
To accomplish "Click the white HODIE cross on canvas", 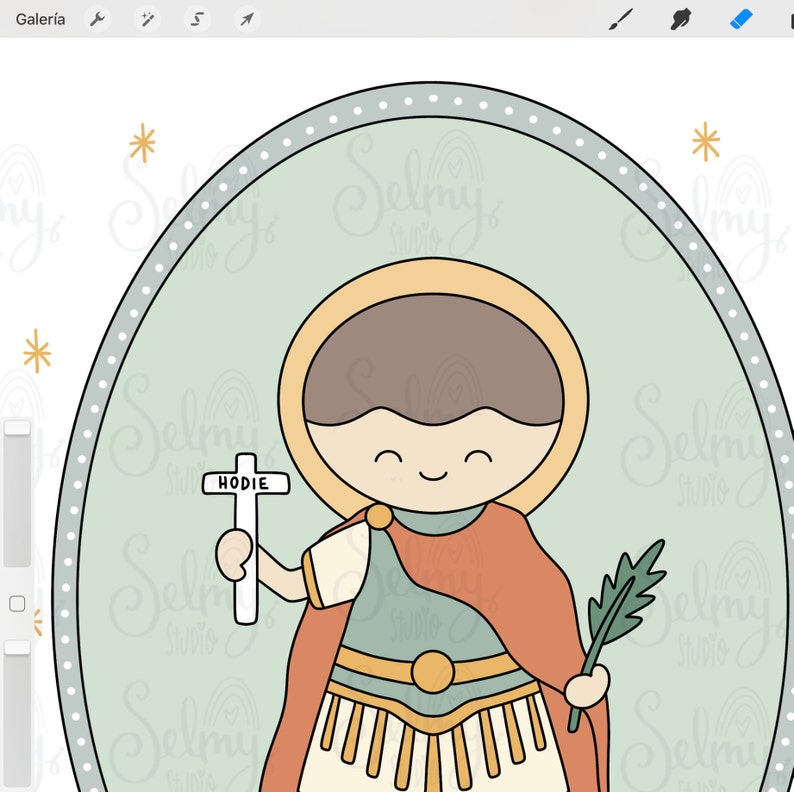I will pos(246,538).
